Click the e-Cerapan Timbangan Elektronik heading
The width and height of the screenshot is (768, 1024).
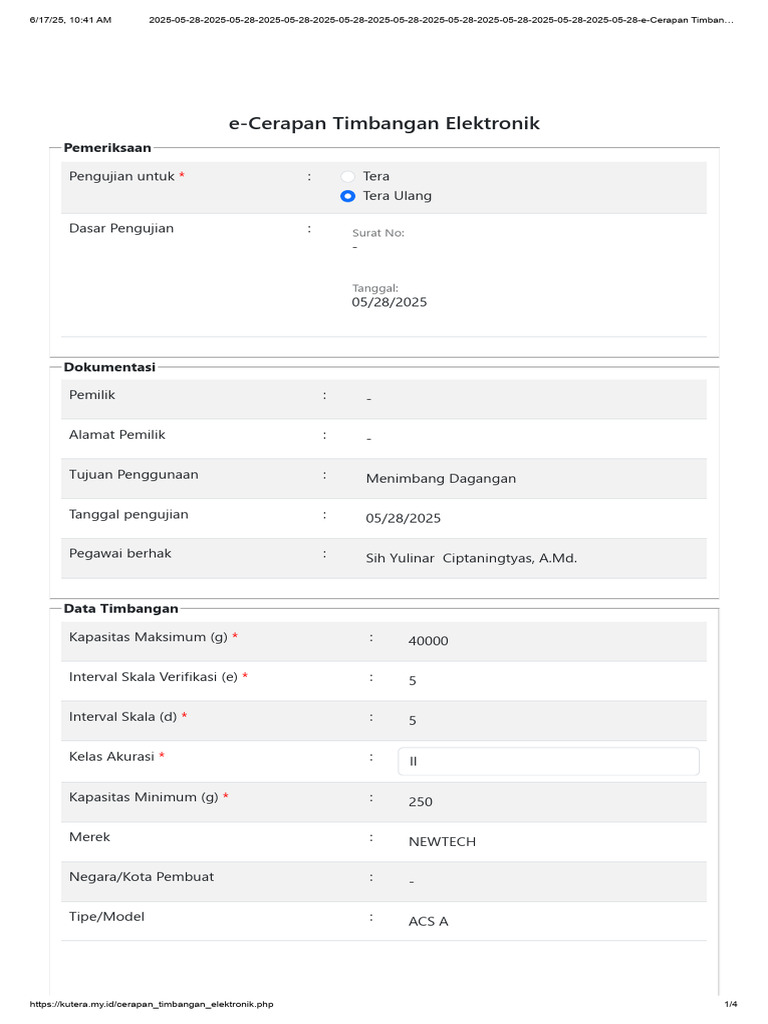[384, 123]
